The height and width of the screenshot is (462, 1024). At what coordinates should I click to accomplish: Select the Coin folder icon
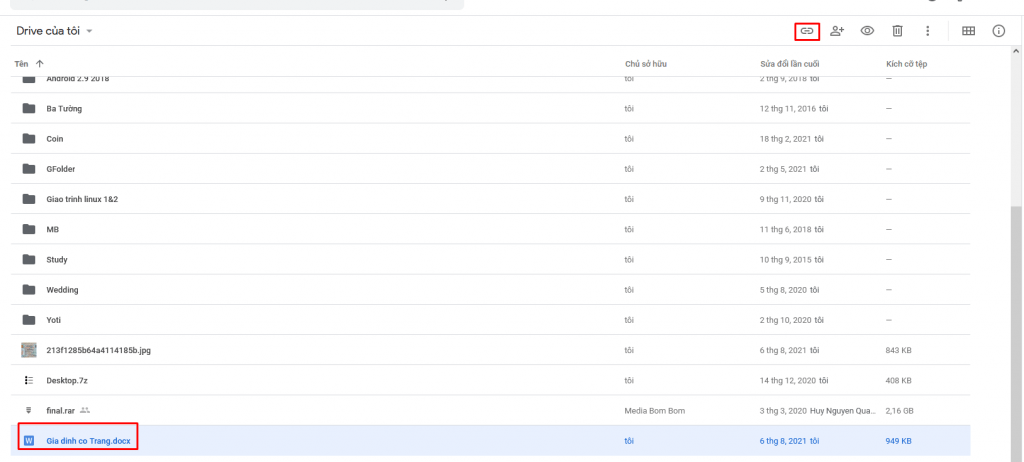pyautogui.click(x=29, y=139)
